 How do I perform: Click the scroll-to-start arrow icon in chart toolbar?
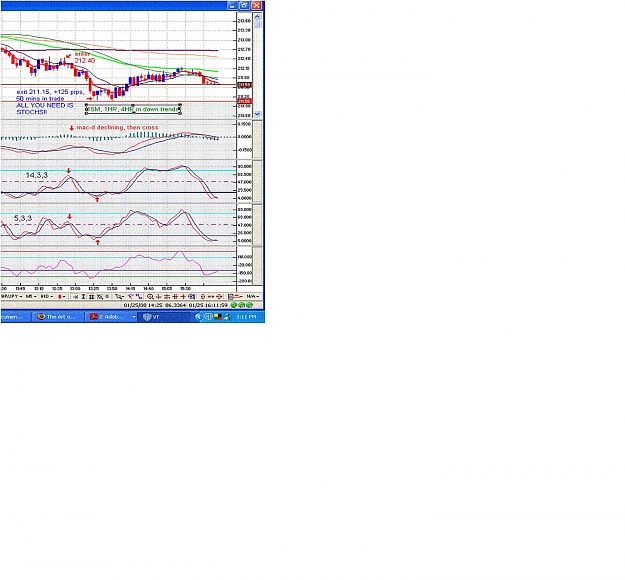pyautogui.click(x=75, y=297)
